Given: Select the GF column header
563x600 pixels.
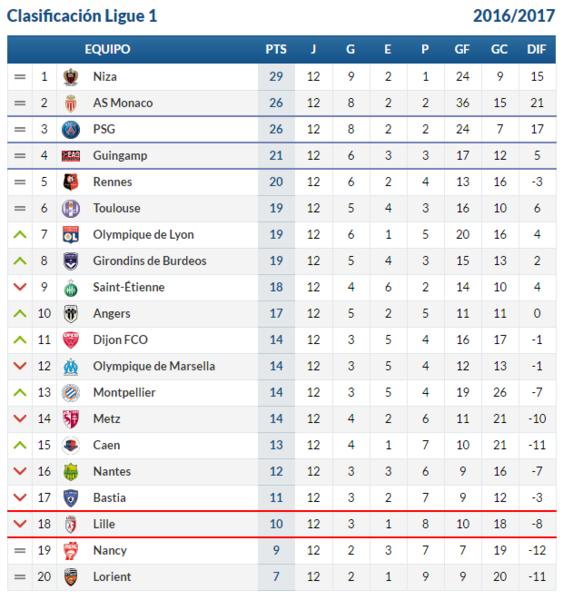Looking at the screenshot, I should pos(462,49).
